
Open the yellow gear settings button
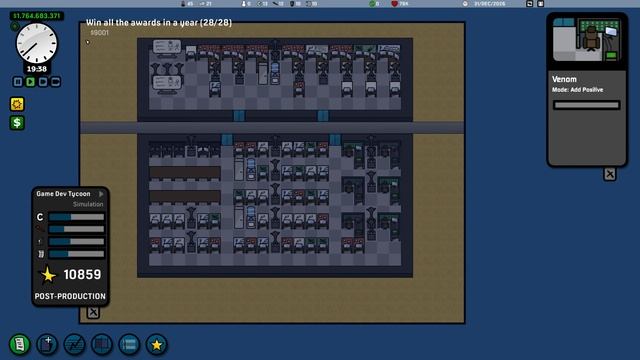pos(17,104)
